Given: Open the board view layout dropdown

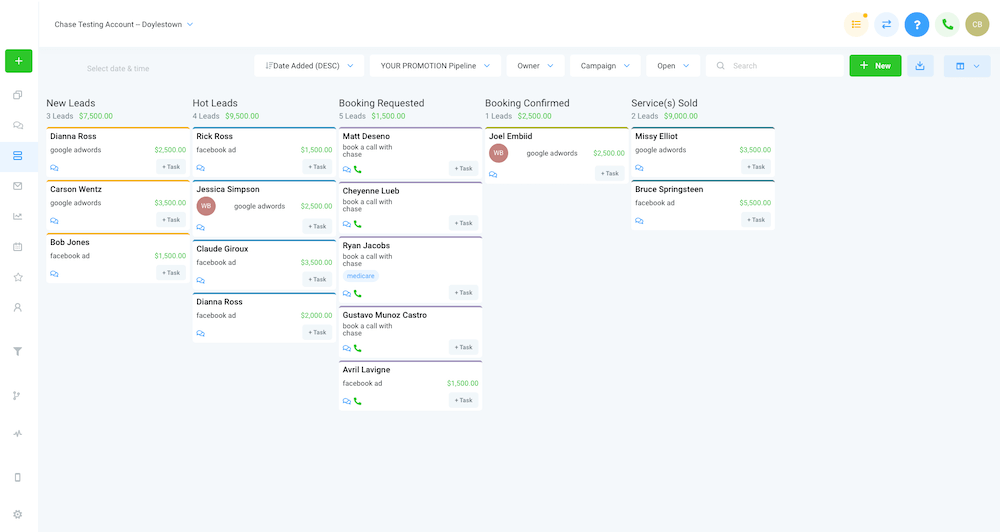Looking at the screenshot, I should (x=967, y=66).
